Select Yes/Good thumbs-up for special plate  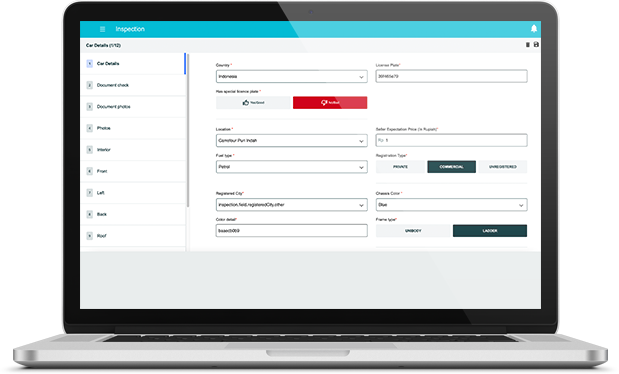tap(253, 103)
